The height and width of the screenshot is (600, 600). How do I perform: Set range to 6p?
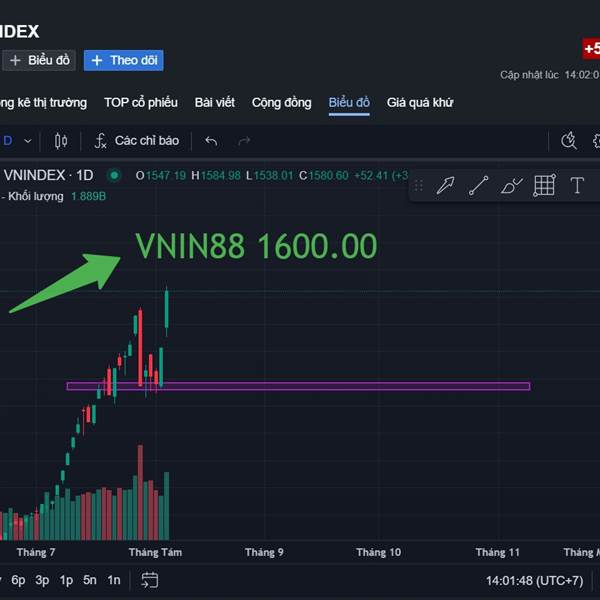click(x=18, y=580)
